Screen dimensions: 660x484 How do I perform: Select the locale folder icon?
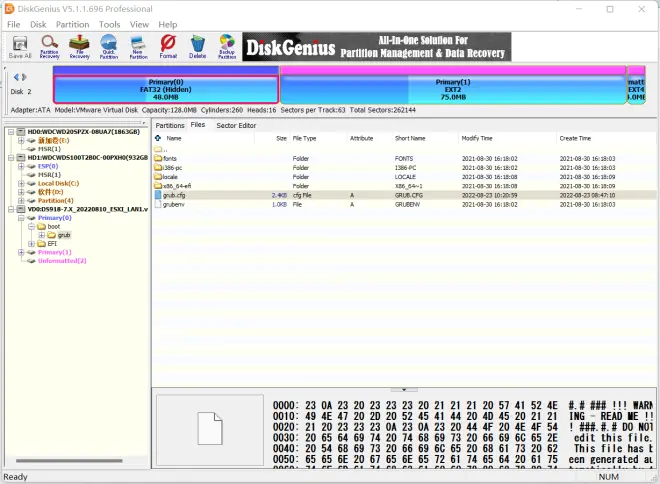[158, 177]
